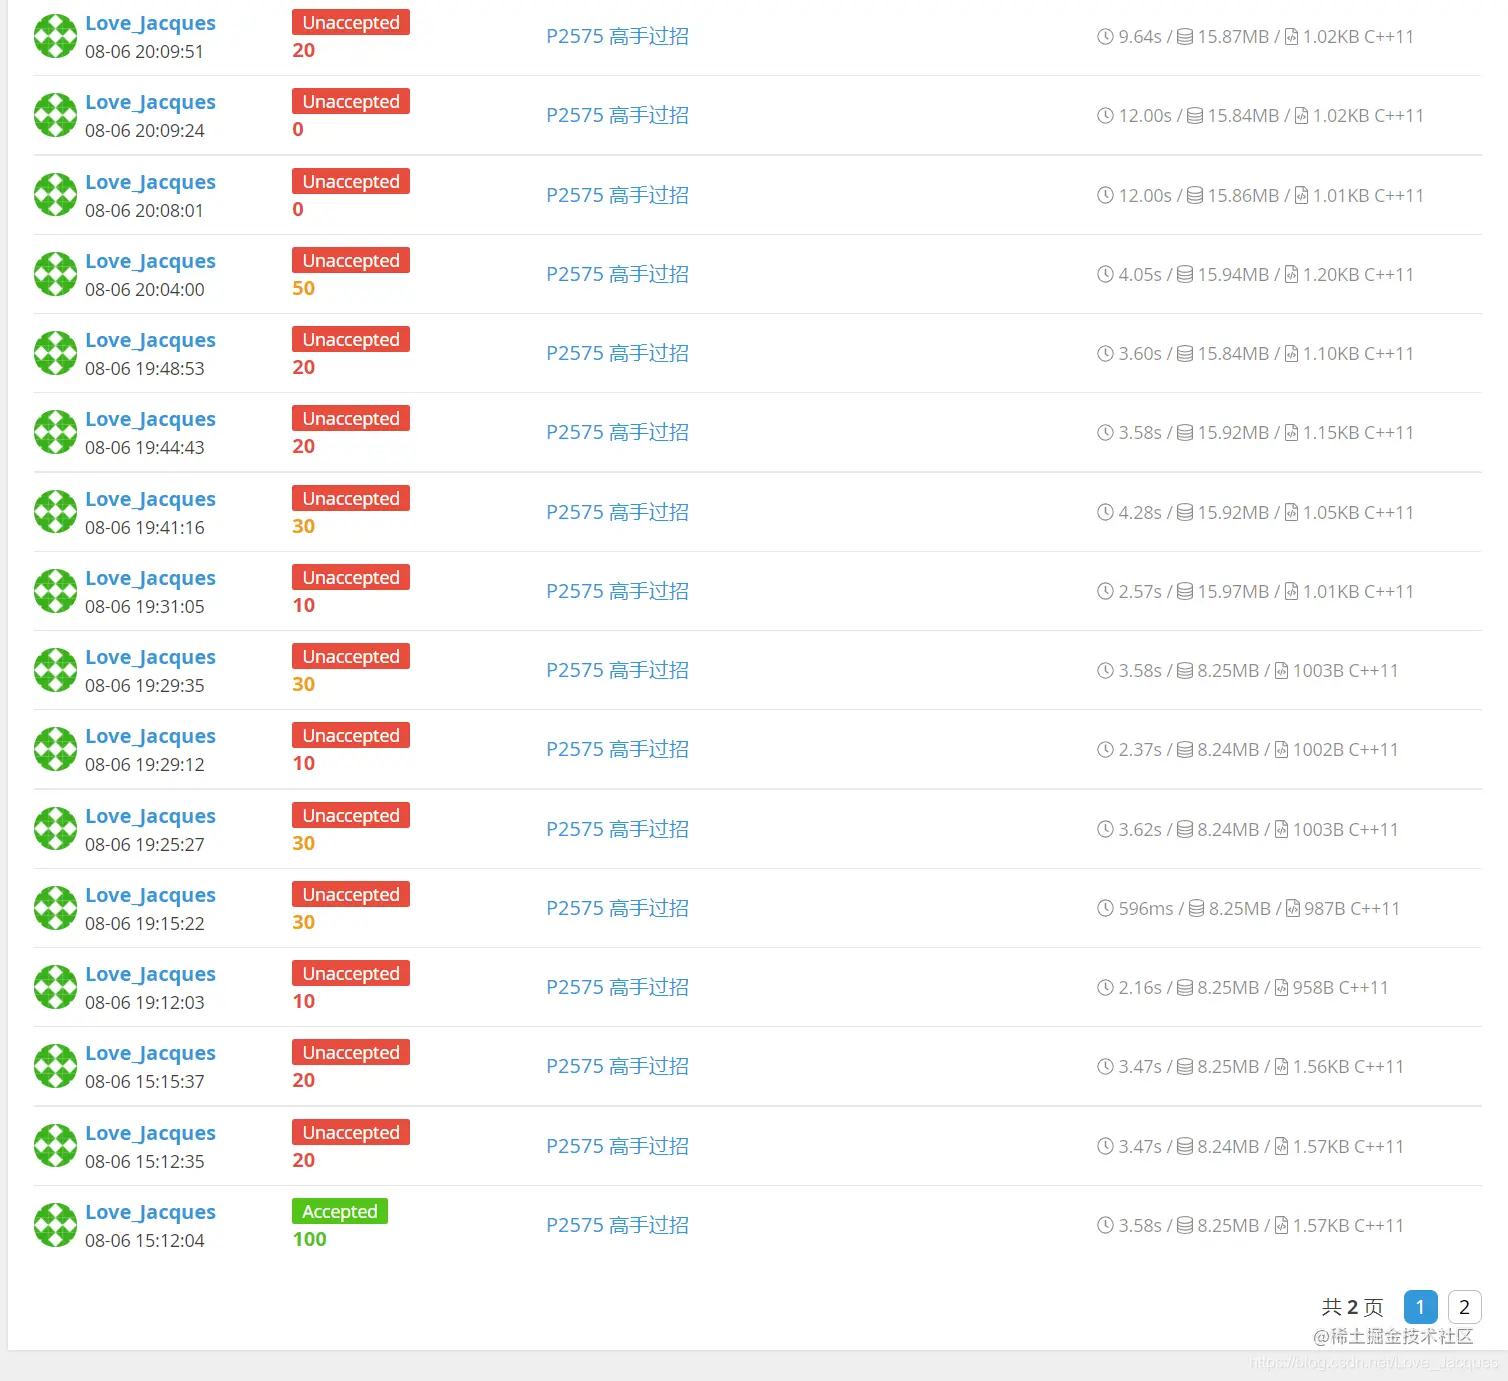Viewport: 1508px width, 1381px height.
Task: Click avatar icon for 08-06 19:29:35 submission
Action: (x=55, y=670)
